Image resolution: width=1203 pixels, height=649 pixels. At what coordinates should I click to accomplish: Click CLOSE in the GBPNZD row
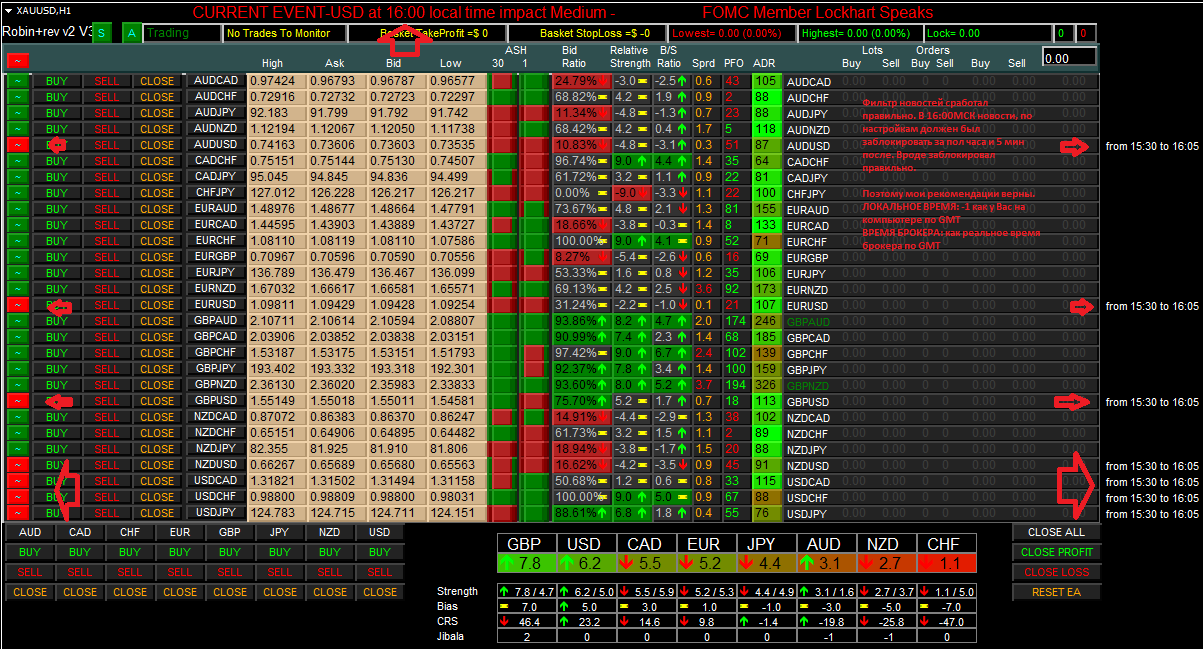157,385
